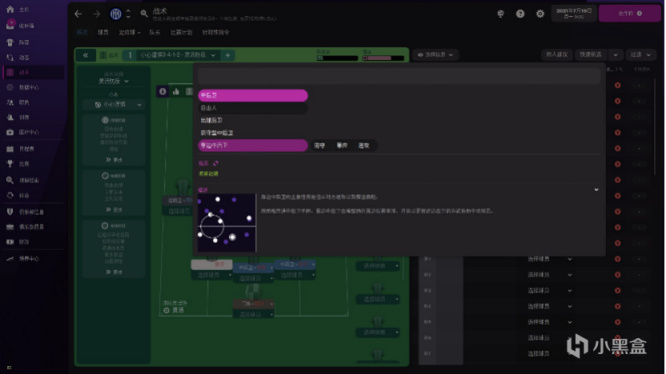This screenshot has width=666, height=374.
Task: Click the search field atop role popup
Action: [399, 76]
